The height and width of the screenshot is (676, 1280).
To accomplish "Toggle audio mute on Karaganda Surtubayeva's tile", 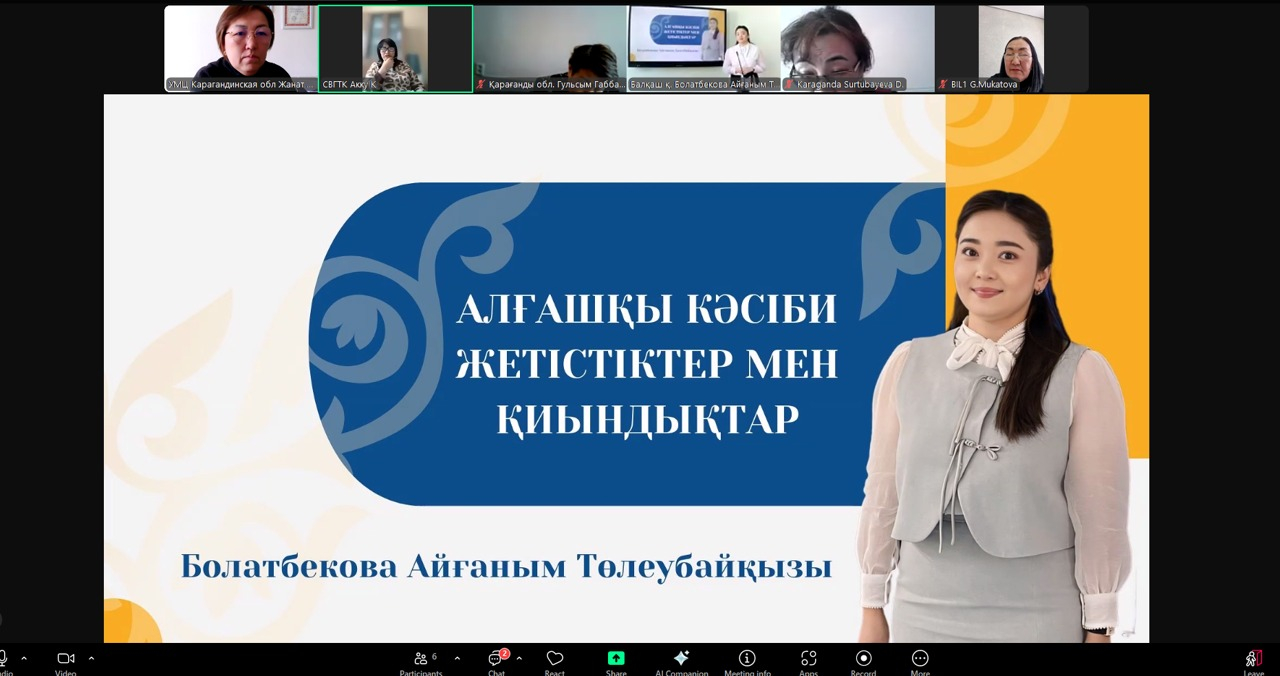I will pyautogui.click(x=790, y=85).
